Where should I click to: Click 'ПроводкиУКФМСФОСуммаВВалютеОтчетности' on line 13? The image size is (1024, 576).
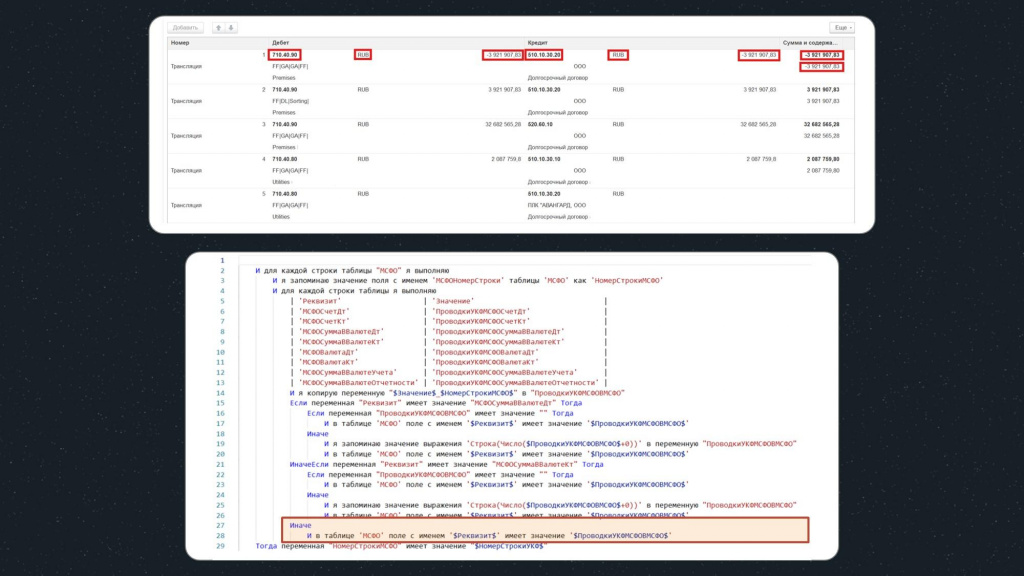pyautogui.click(x=516, y=383)
